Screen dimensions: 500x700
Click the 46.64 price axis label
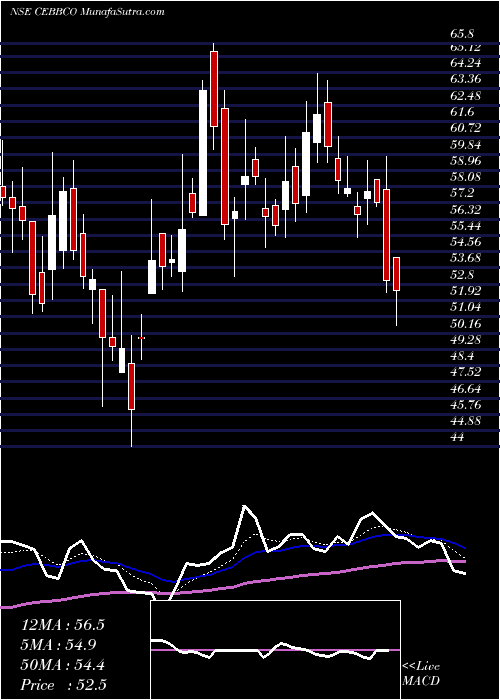pos(466,389)
